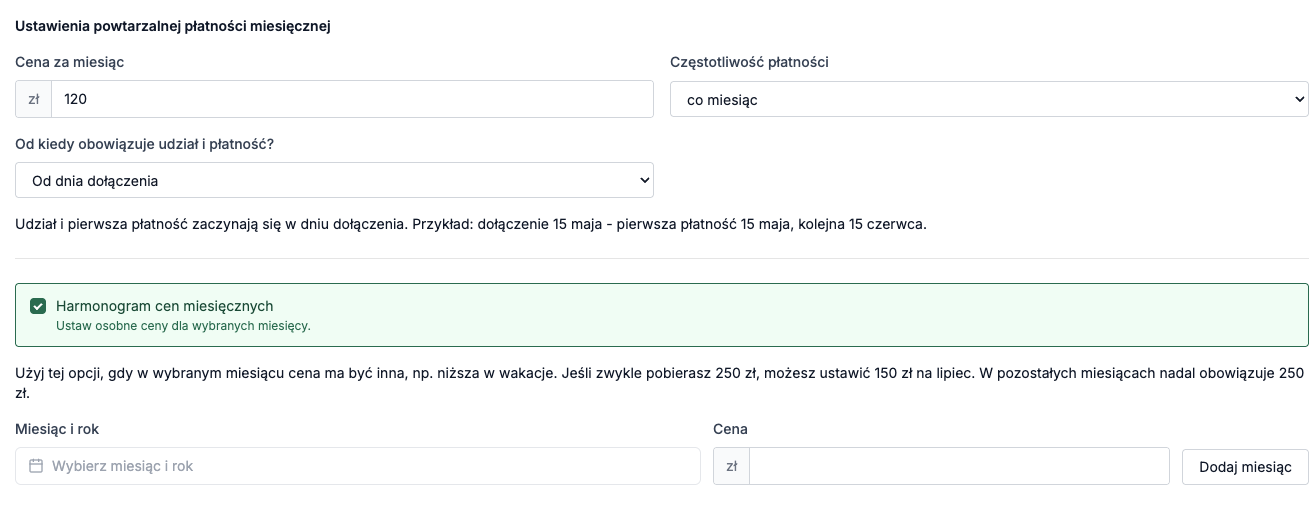Uncheck the Harmonogram cen miesięcznych checkbox
The height and width of the screenshot is (505, 1310).
[38, 306]
